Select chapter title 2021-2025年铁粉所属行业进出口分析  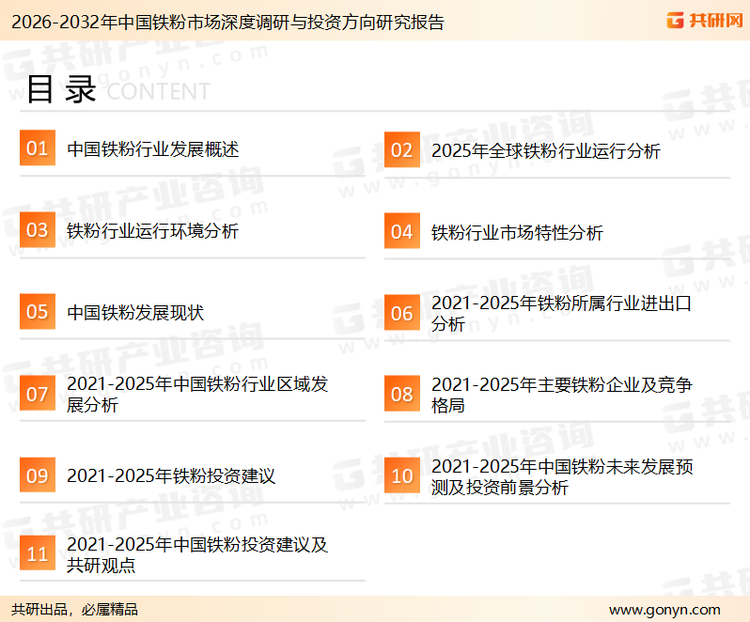(562, 313)
